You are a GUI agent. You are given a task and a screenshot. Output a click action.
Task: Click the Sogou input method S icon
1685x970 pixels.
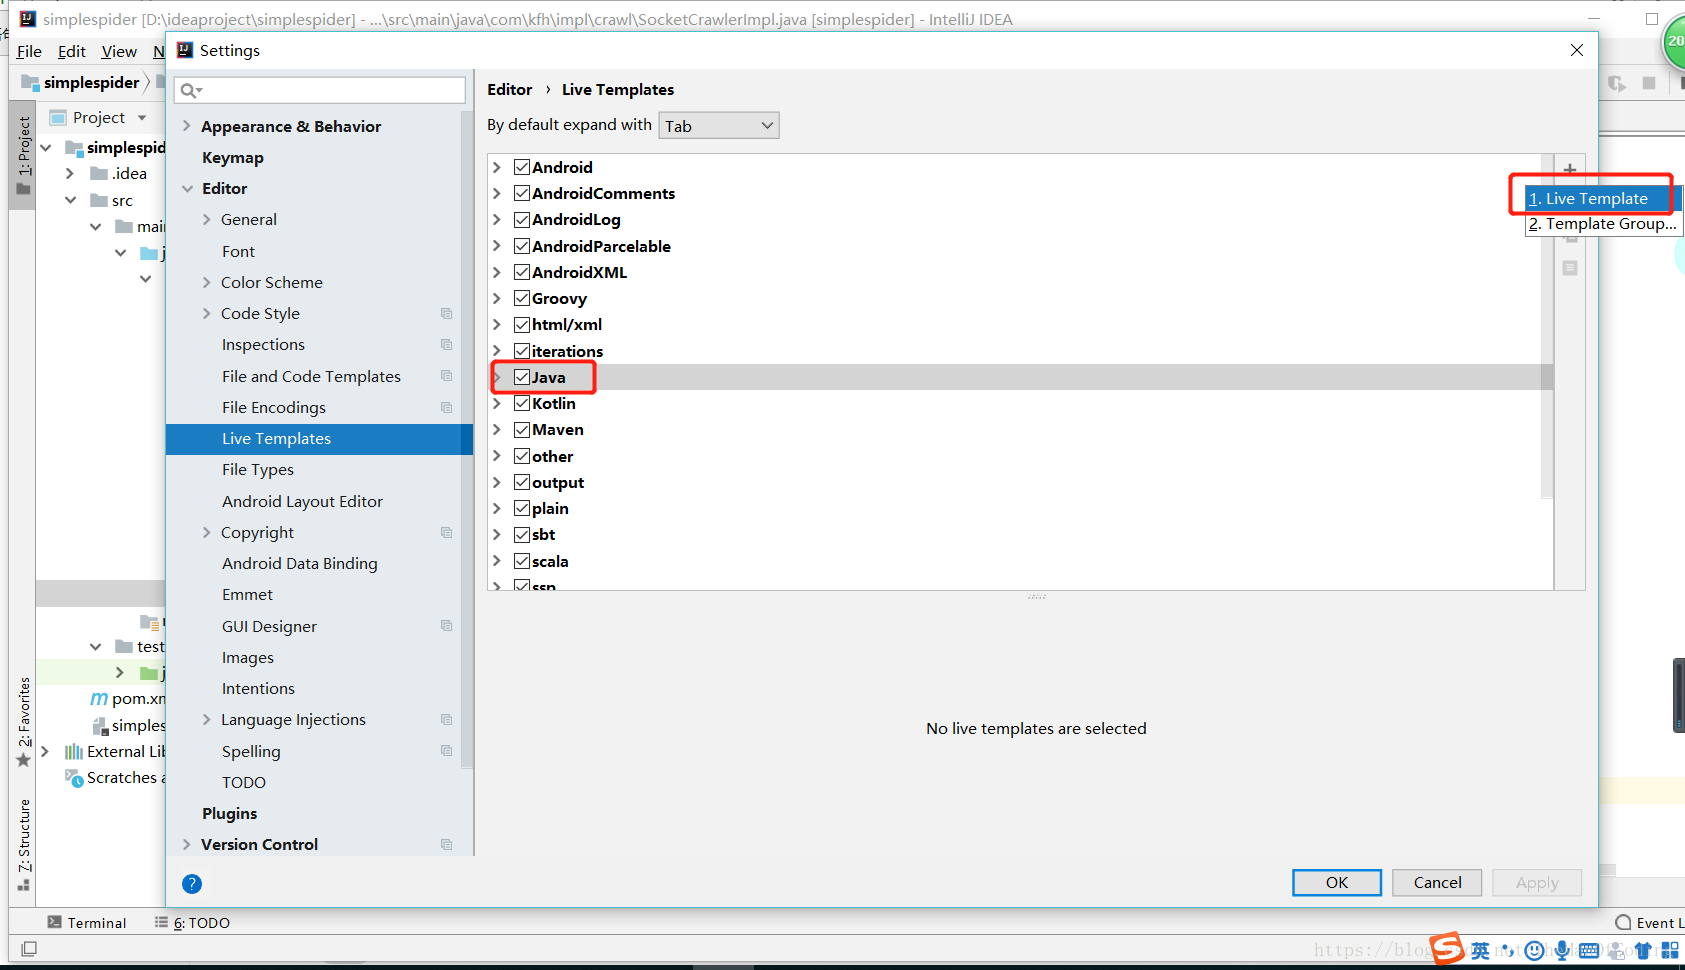(1447, 948)
